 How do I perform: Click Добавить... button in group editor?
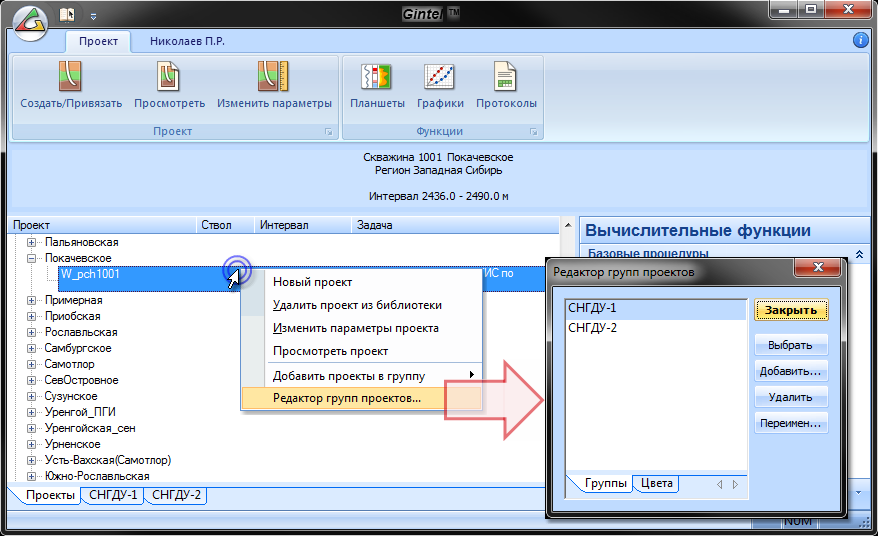pos(791,371)
